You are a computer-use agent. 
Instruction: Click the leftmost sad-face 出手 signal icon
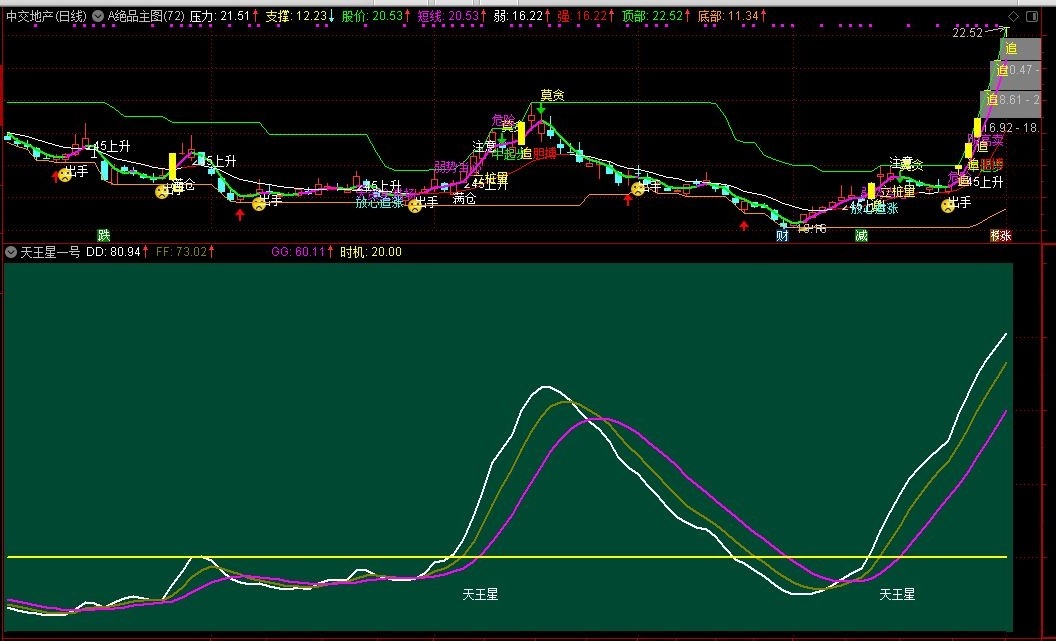point(65,175)
